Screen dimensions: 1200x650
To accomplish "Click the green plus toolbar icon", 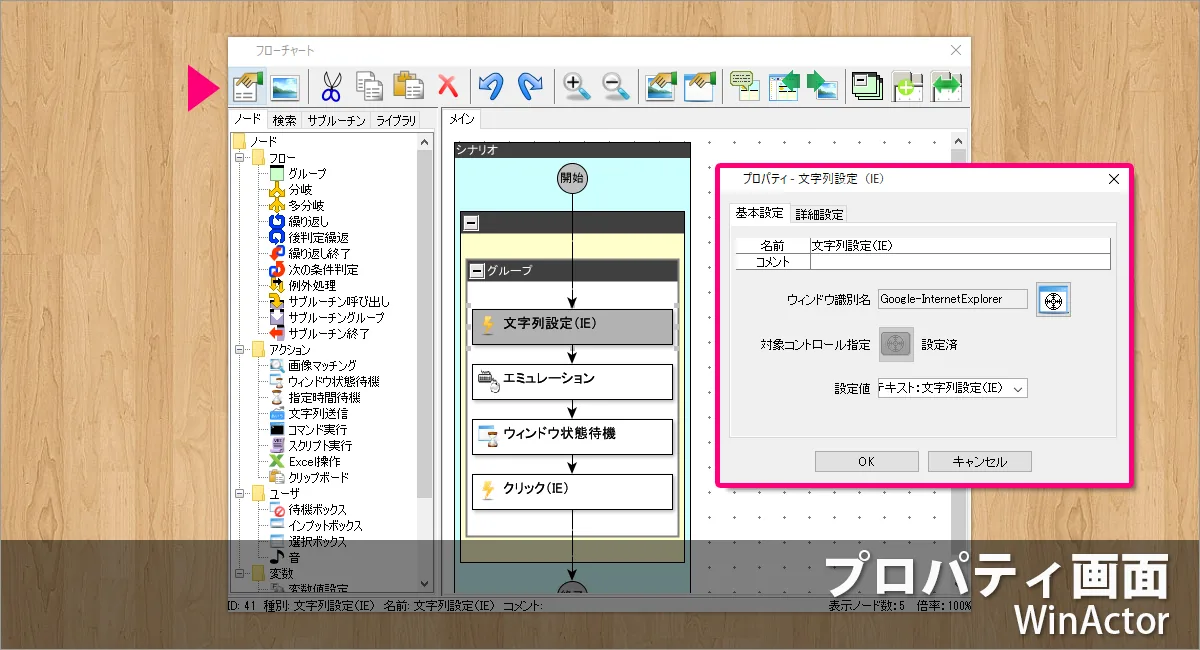I will pyautogui.click(x=907, y=86).
